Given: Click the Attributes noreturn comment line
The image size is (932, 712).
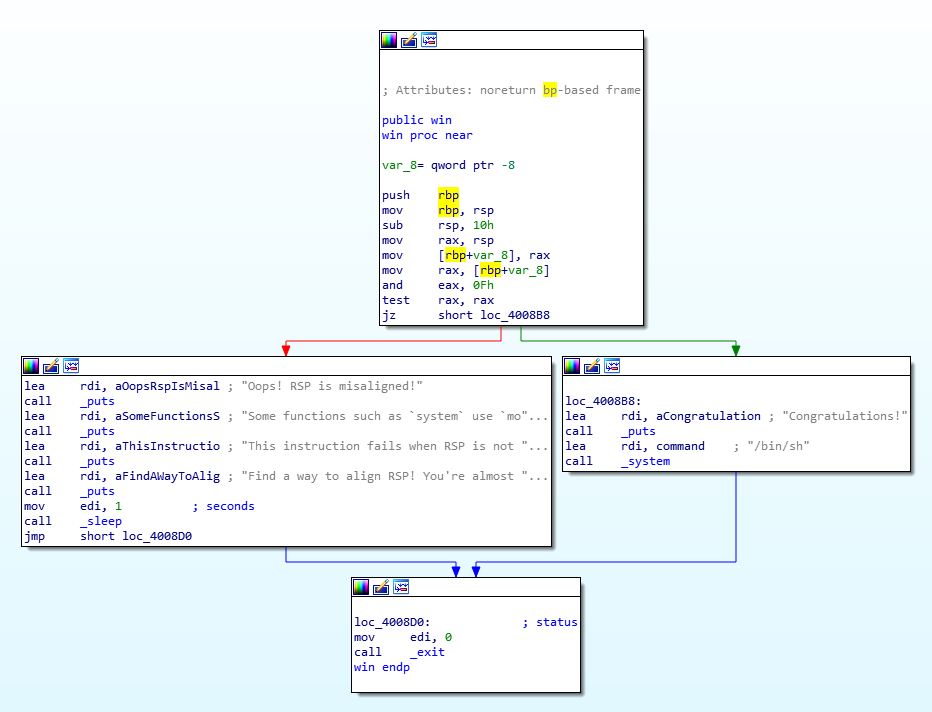Looking at the screenshot, I should click(x=511, y=90).
